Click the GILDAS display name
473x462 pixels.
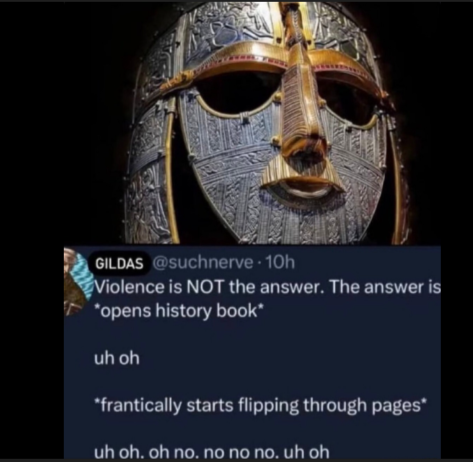click(x=119, y=263)
